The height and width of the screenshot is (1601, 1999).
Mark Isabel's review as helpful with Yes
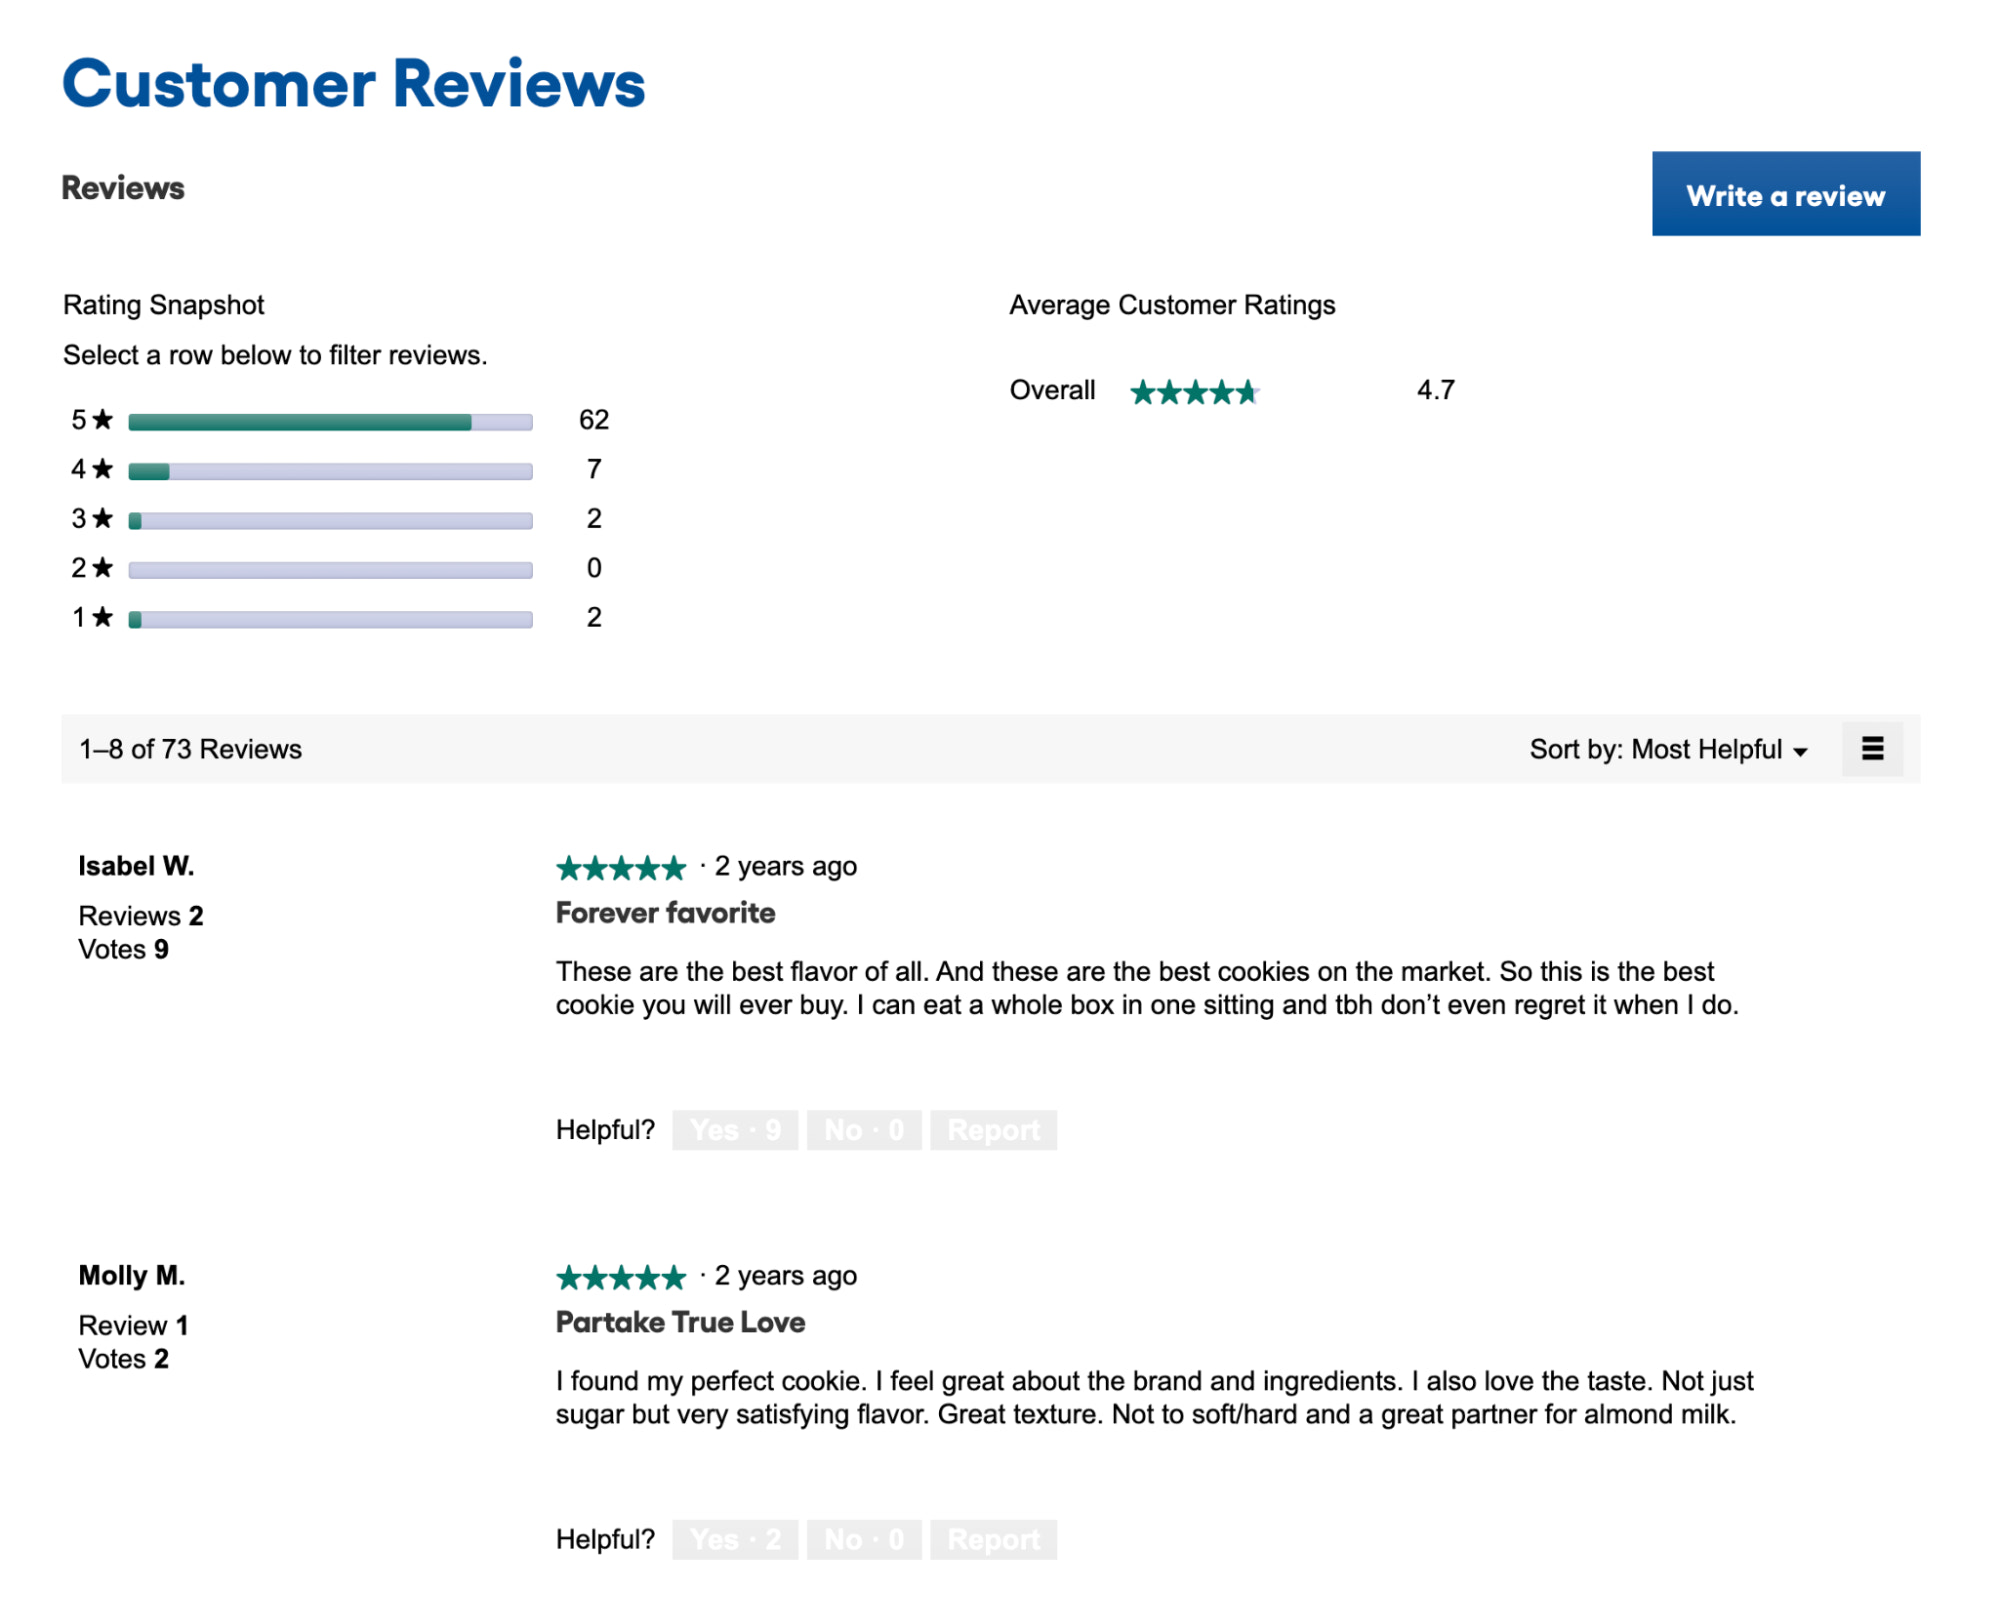pos(735,1129)
